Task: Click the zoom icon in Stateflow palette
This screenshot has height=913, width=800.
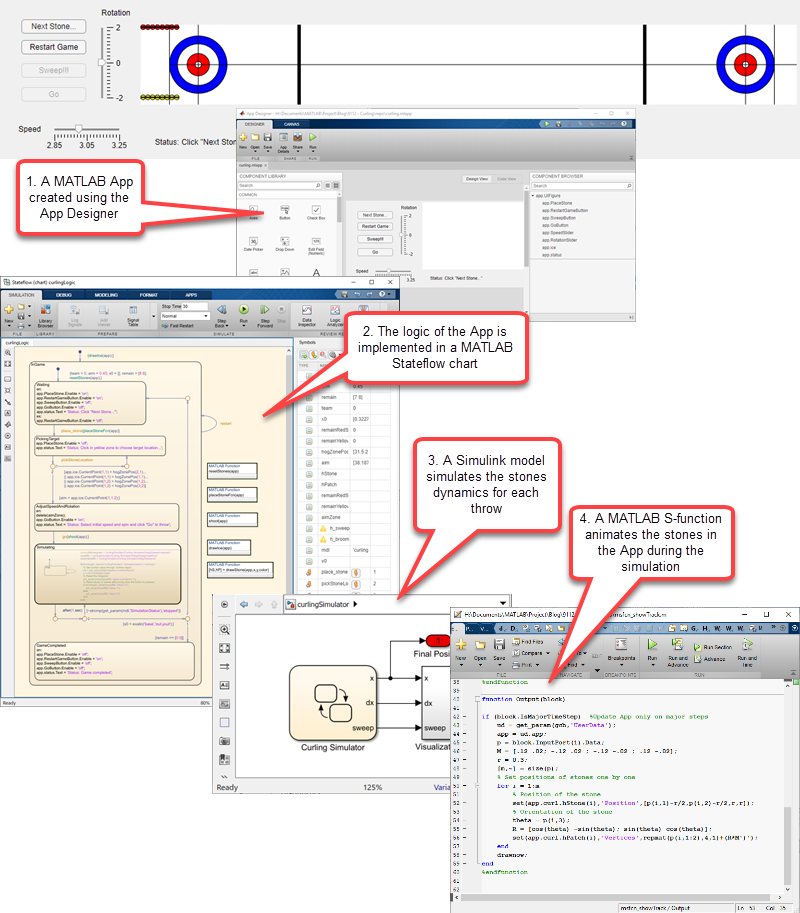Action: pyautogui.click(x=8, y=353)
